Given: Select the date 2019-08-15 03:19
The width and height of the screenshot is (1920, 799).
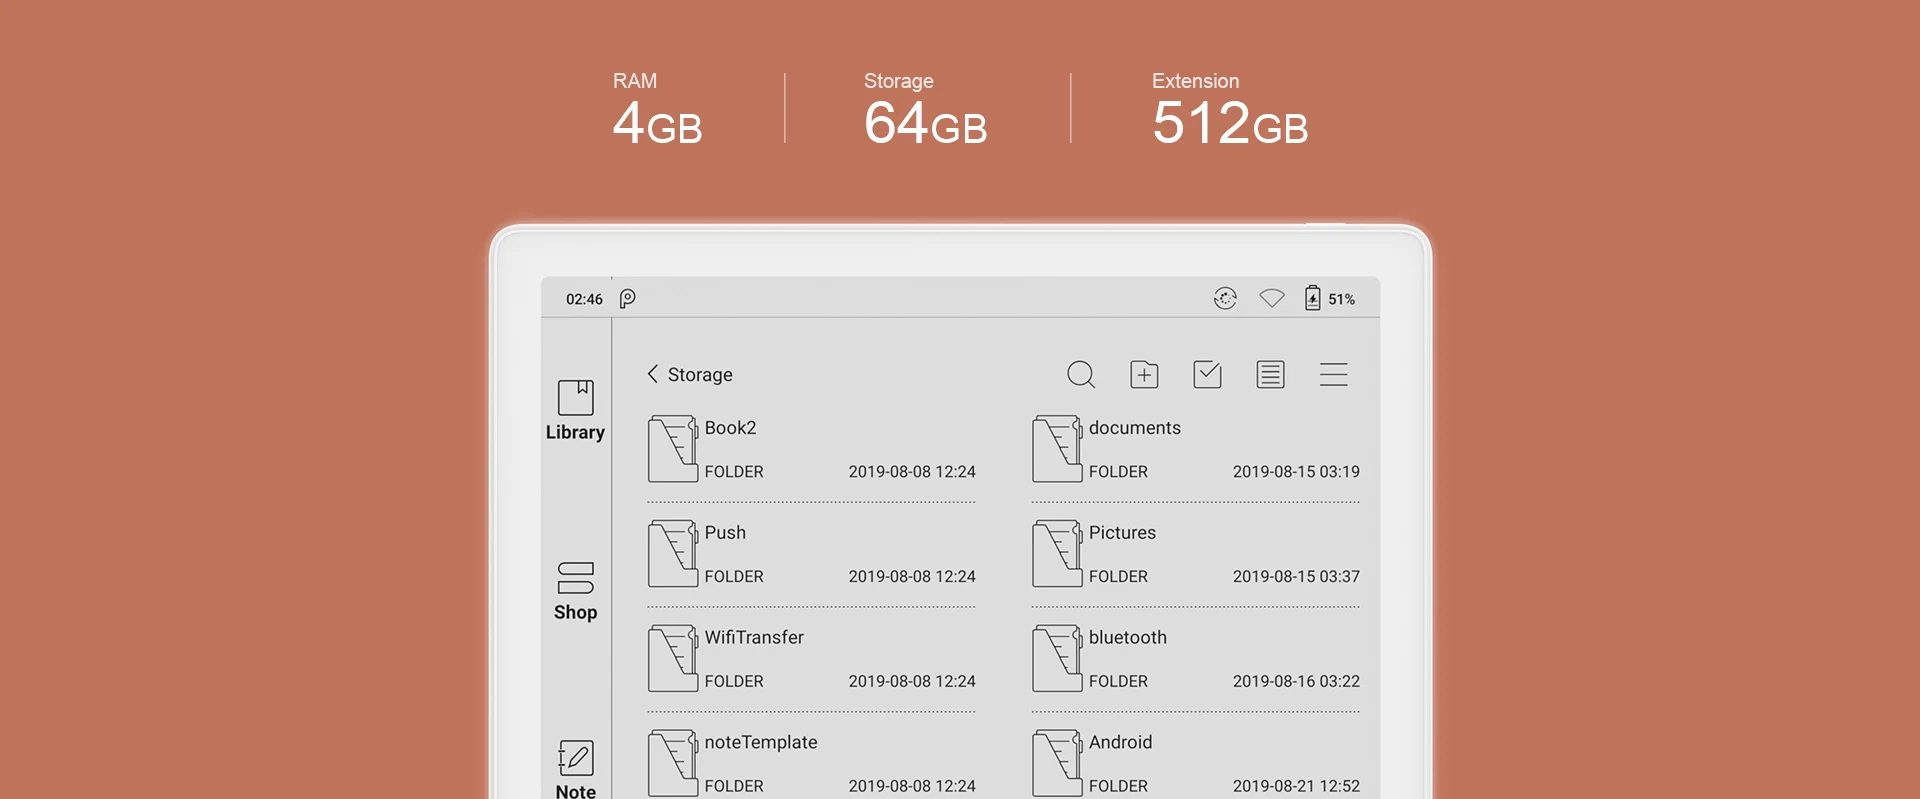Looking at the screenshot, I should pyautogui.click(x=1296, y=471).
